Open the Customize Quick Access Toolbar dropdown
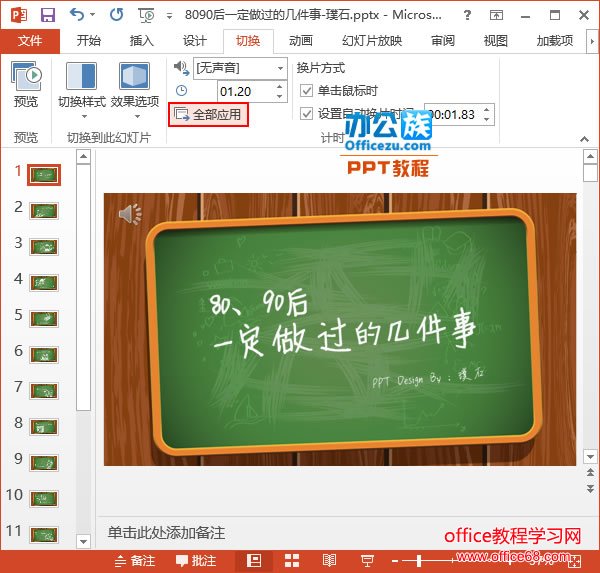 [x=169, y=16]
